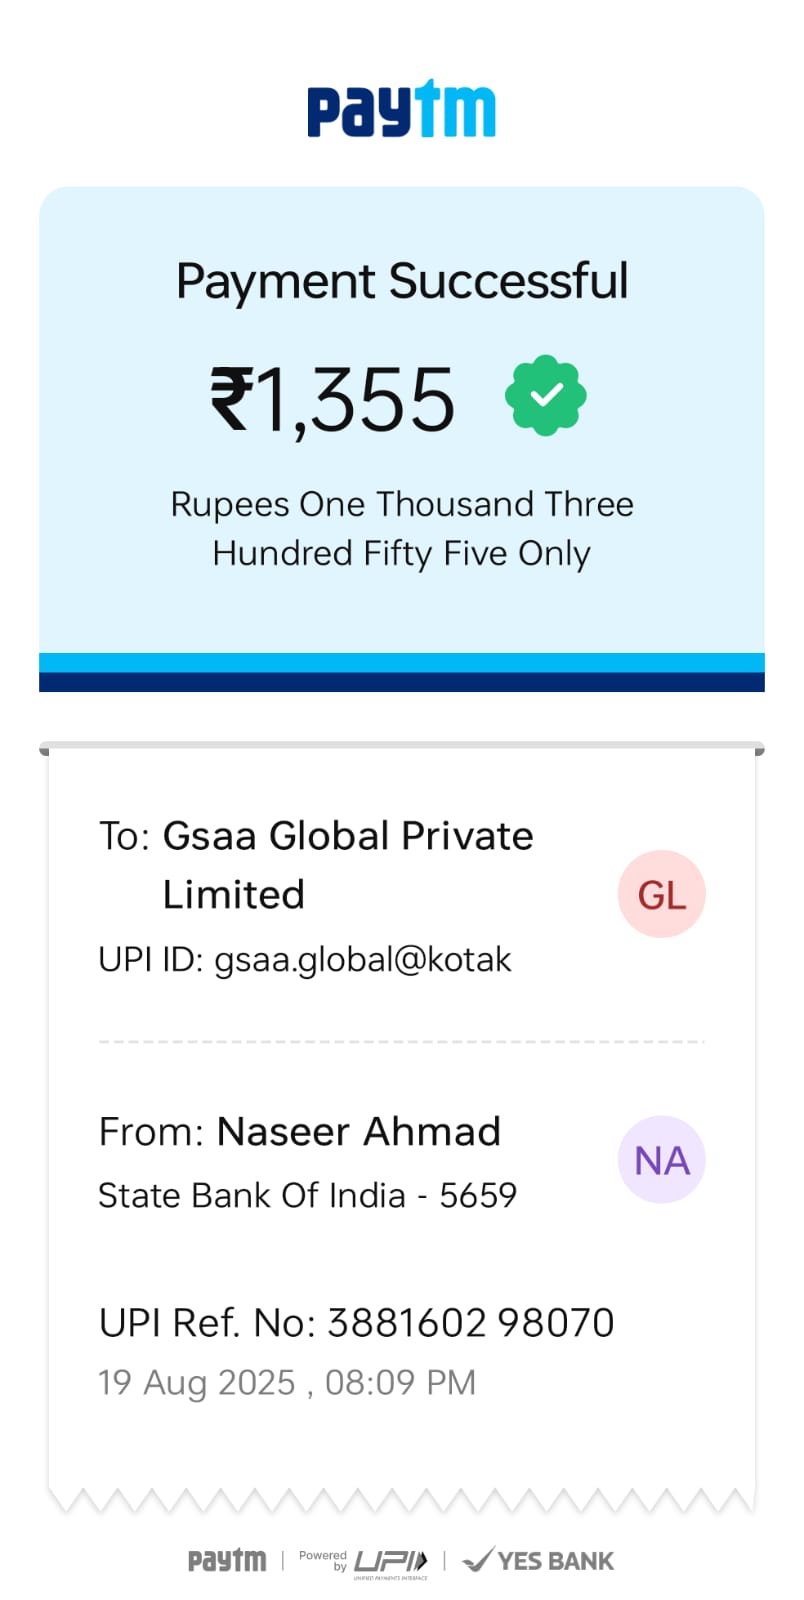The width and height of the screenshot is (804, 1600).
Task: Click the Powered by UPI logo
Action: 364,1562
